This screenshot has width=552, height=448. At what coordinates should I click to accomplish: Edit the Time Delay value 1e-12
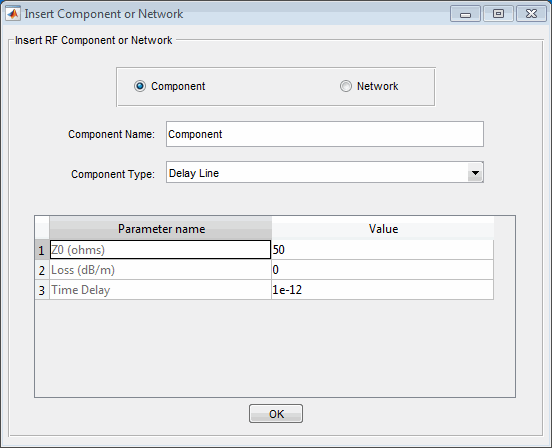coord(383,290)
